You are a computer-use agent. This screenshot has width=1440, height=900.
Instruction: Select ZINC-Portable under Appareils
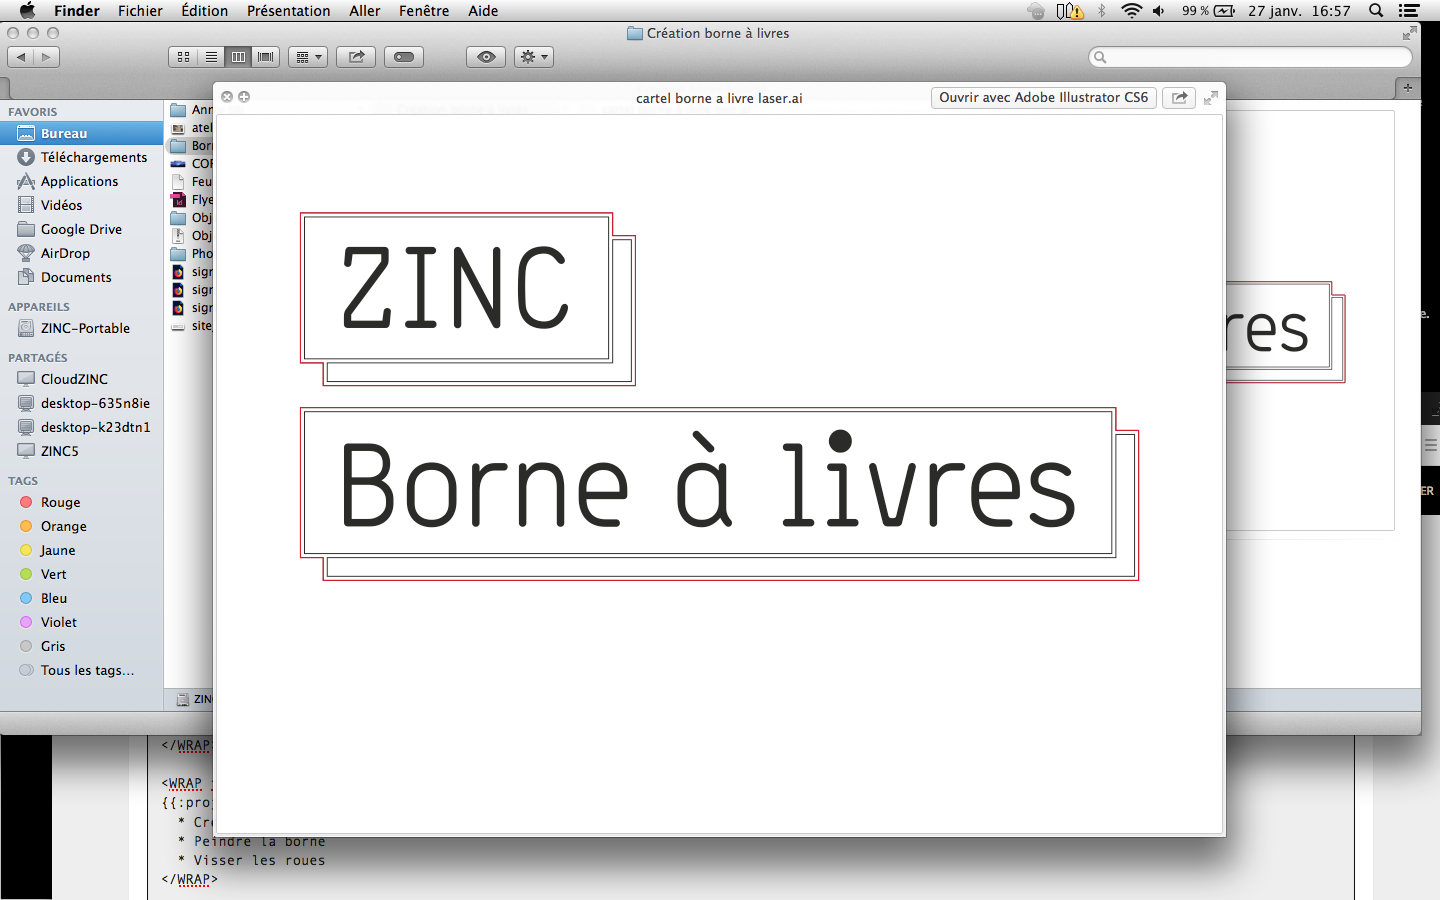[81, 328]
